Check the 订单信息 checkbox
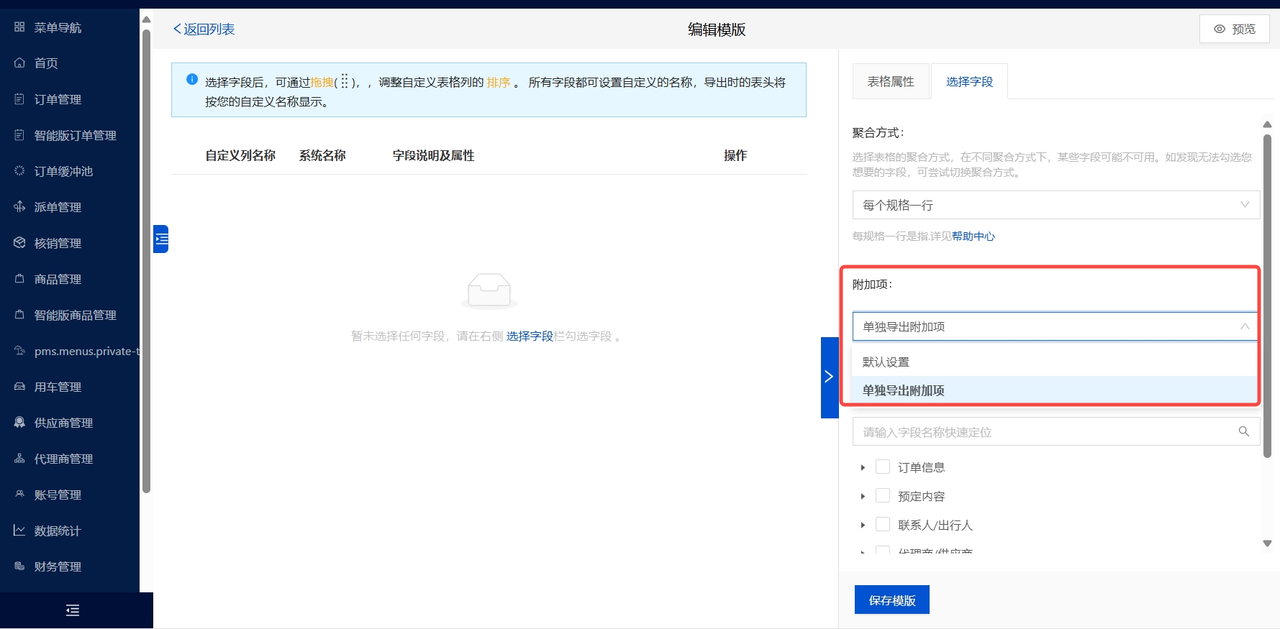This screenshot has width=1280, height=629. [883, 467]
